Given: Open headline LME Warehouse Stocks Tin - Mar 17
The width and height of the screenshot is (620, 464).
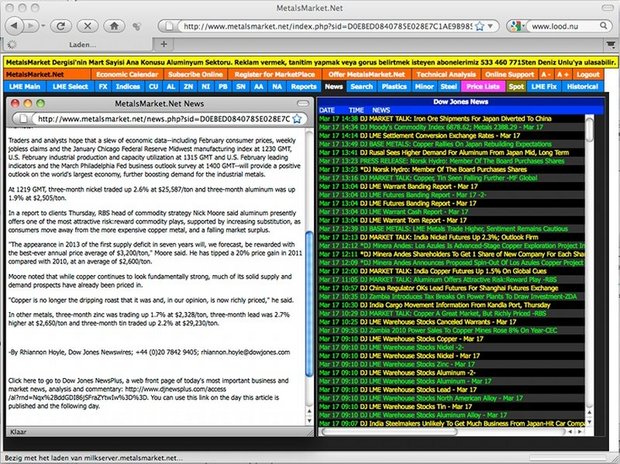Looking at the screenshot, I should tap(416, 407).
